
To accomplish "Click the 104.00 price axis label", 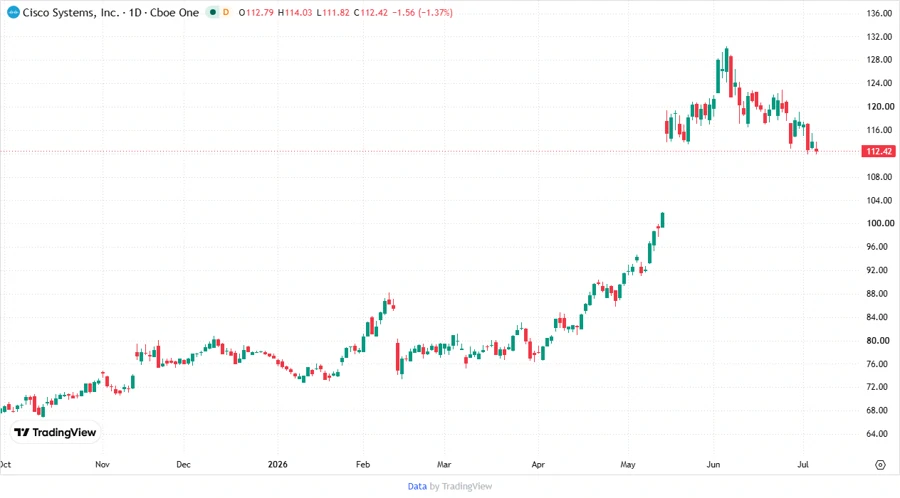I will [879, 200].
